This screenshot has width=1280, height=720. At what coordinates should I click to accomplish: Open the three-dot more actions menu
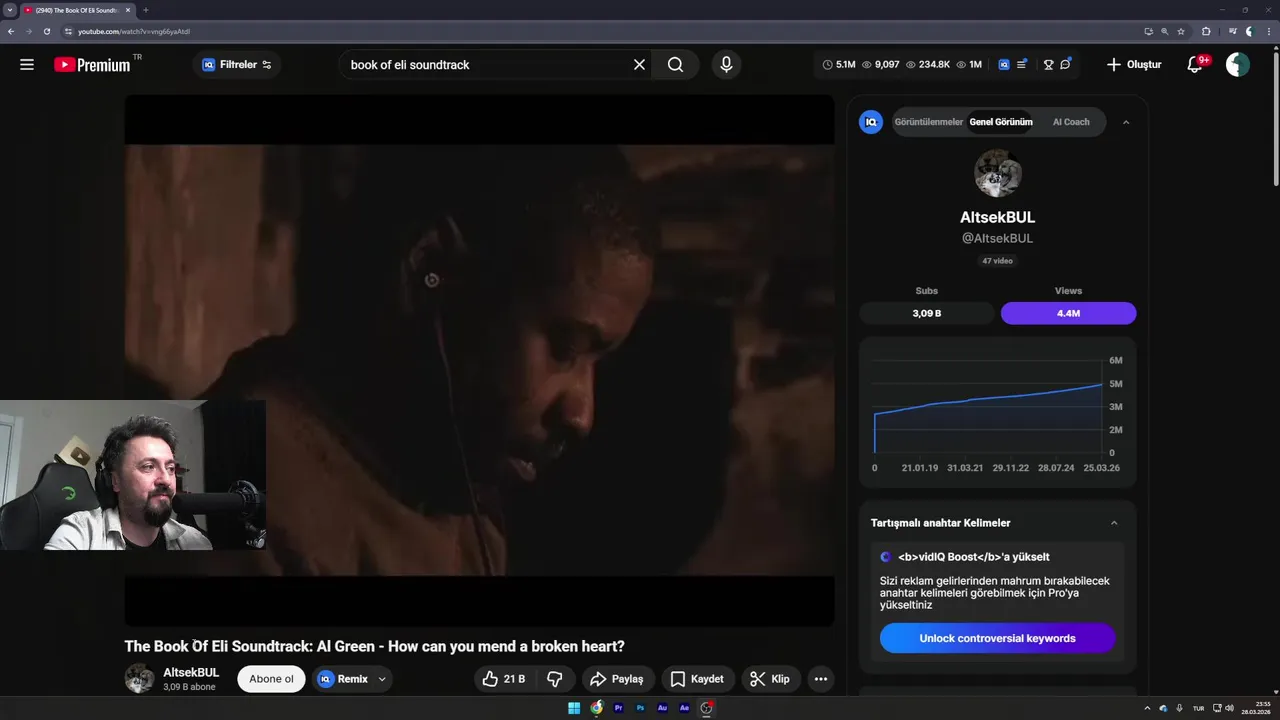(821, 679)
